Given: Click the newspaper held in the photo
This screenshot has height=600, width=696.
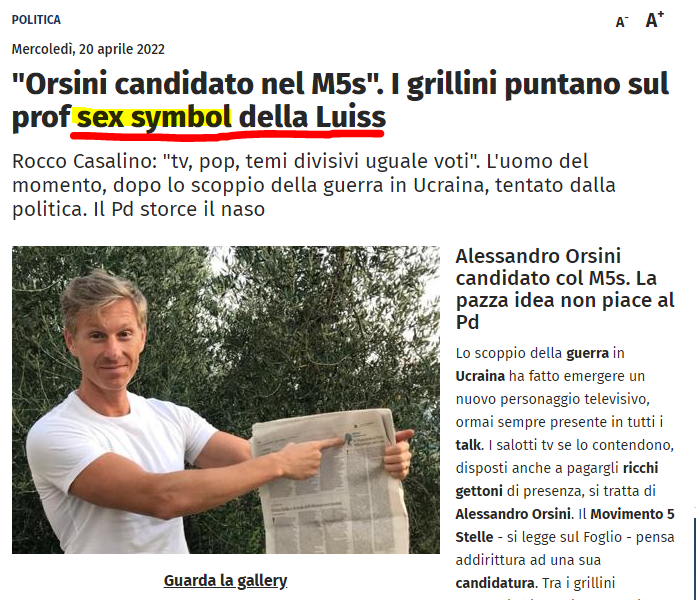Looking at the screenshot, I should [x=331, y=482].
